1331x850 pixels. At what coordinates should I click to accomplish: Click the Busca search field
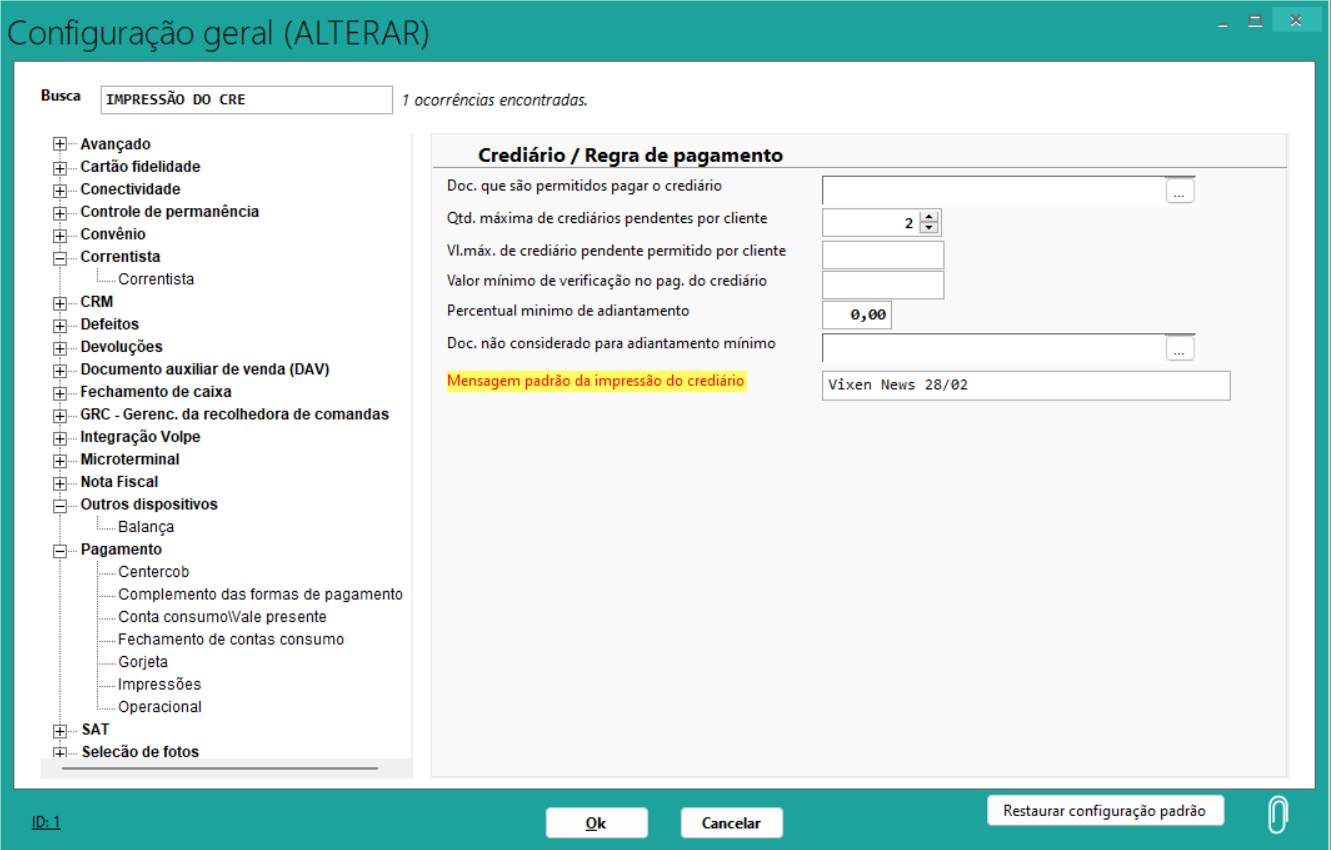[246, 100]
